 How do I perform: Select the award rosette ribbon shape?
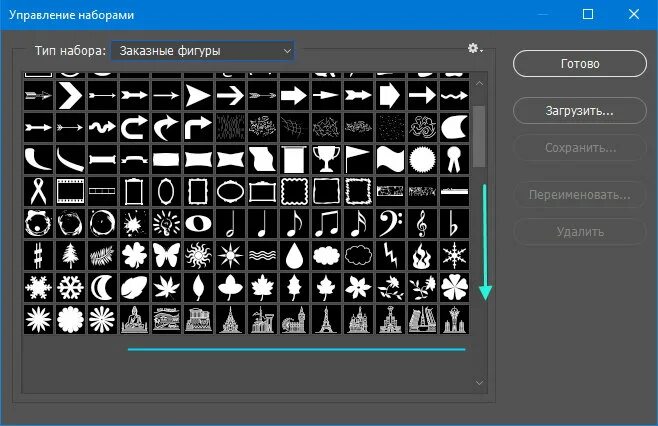tap(454, 159)
